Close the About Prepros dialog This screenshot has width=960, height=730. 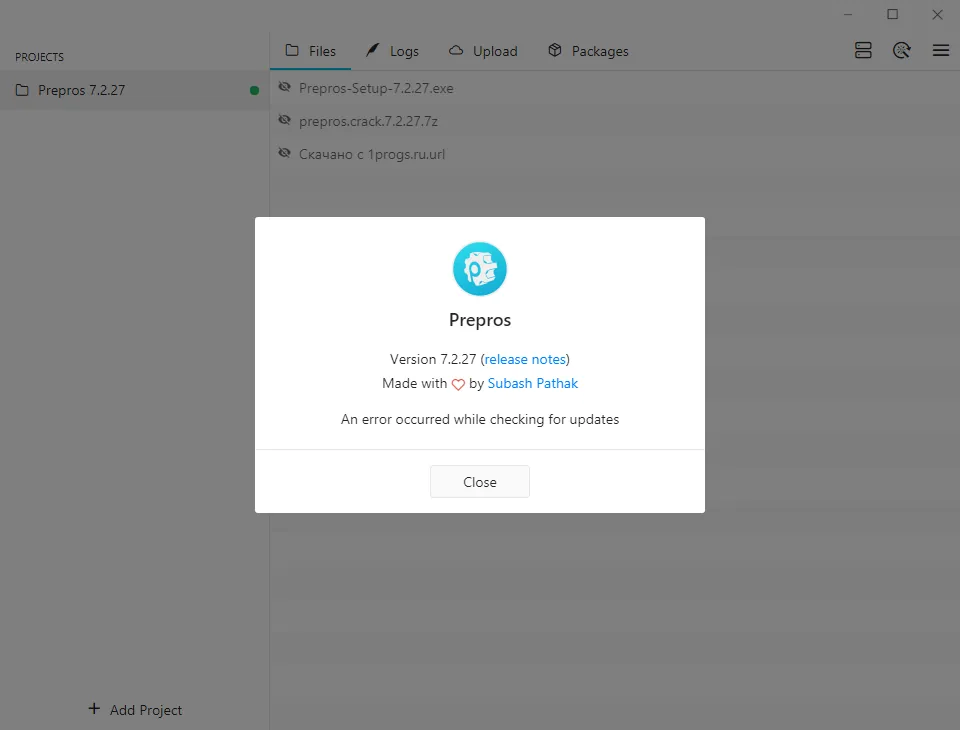pos(479,482)
